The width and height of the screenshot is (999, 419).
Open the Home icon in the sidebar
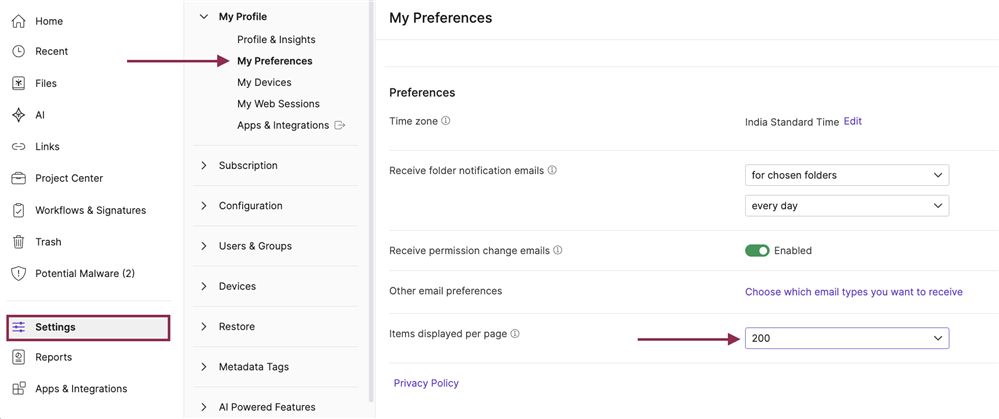click(x=19, y=21)
